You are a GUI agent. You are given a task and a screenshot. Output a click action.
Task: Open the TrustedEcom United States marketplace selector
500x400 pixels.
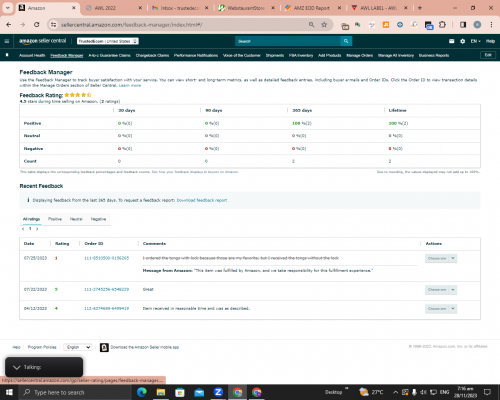coord(108,41)
